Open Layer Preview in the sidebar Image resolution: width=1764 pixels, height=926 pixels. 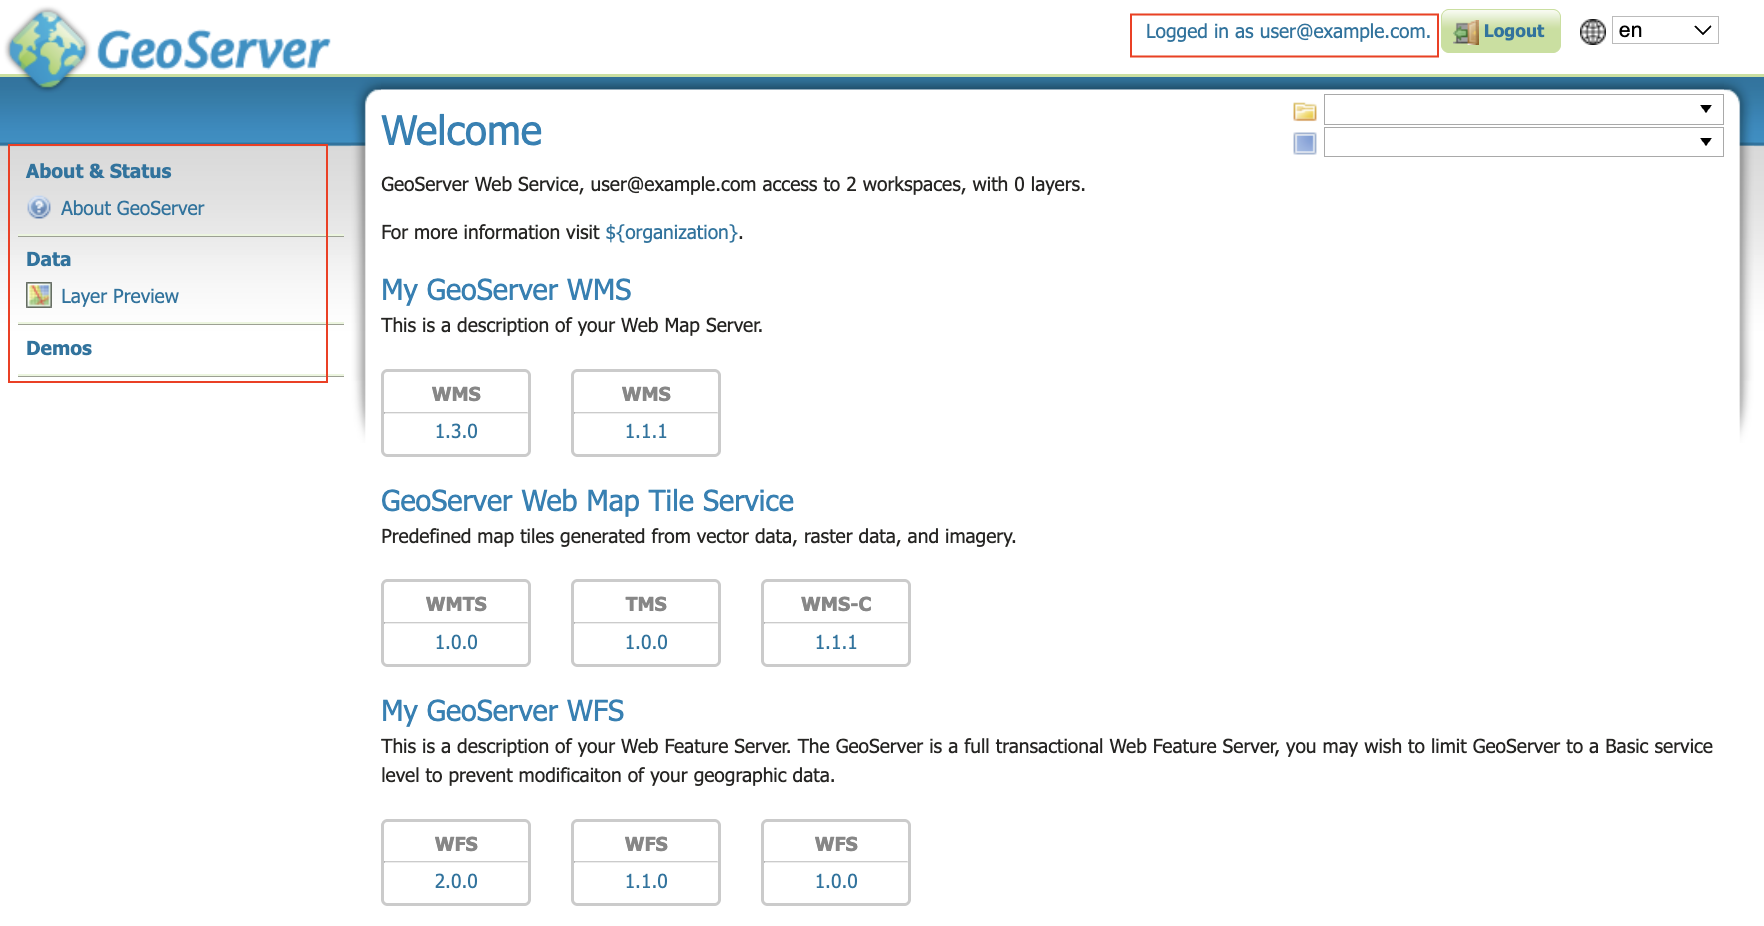pyautogui.click(x=119, y=296)
